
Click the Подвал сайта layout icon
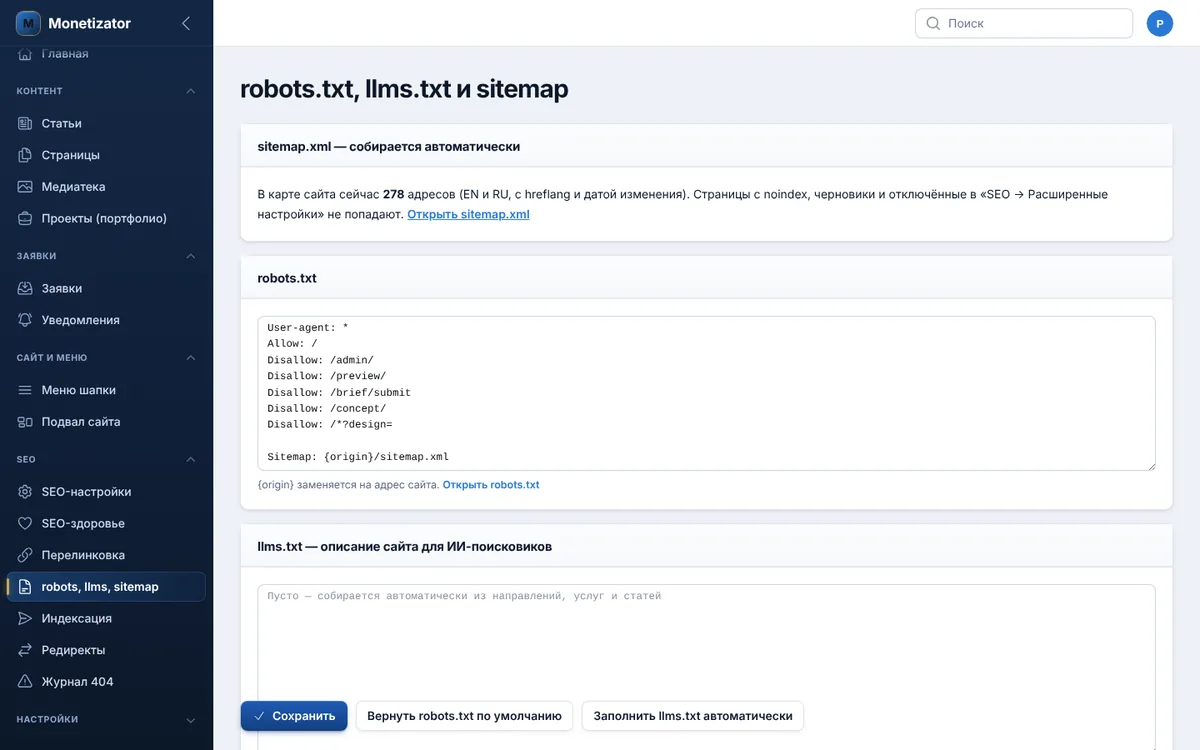tap(25, 422)
